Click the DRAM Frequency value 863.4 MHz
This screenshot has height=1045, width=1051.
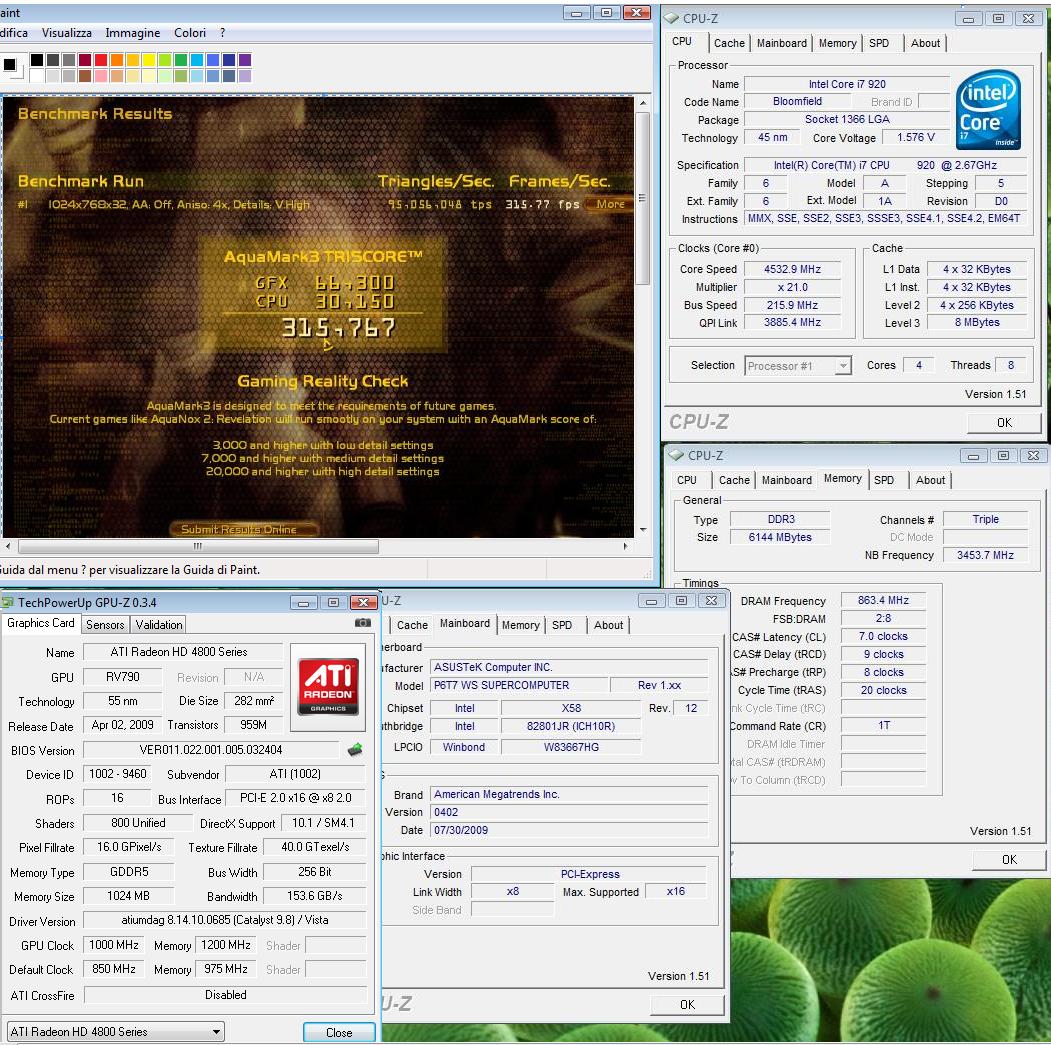coord(883,601)
